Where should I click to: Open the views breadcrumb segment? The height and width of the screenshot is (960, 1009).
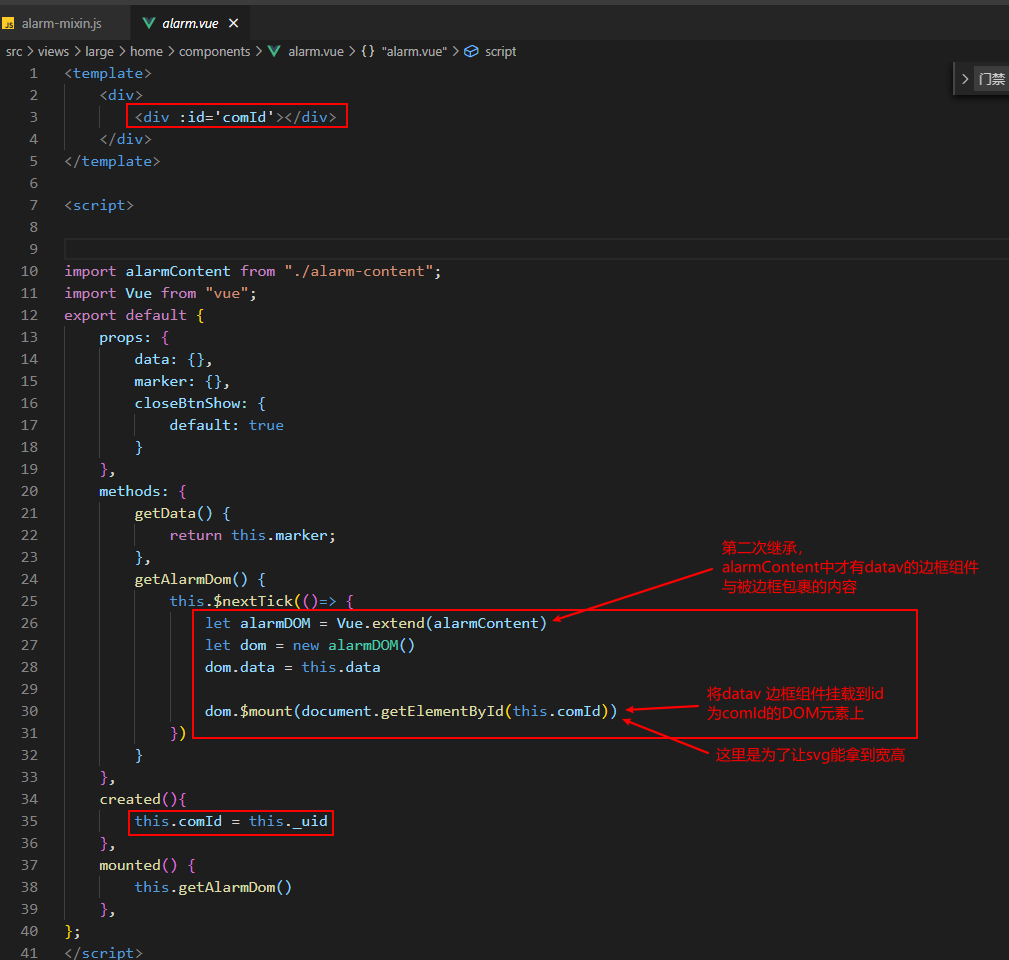click(53, 51)
